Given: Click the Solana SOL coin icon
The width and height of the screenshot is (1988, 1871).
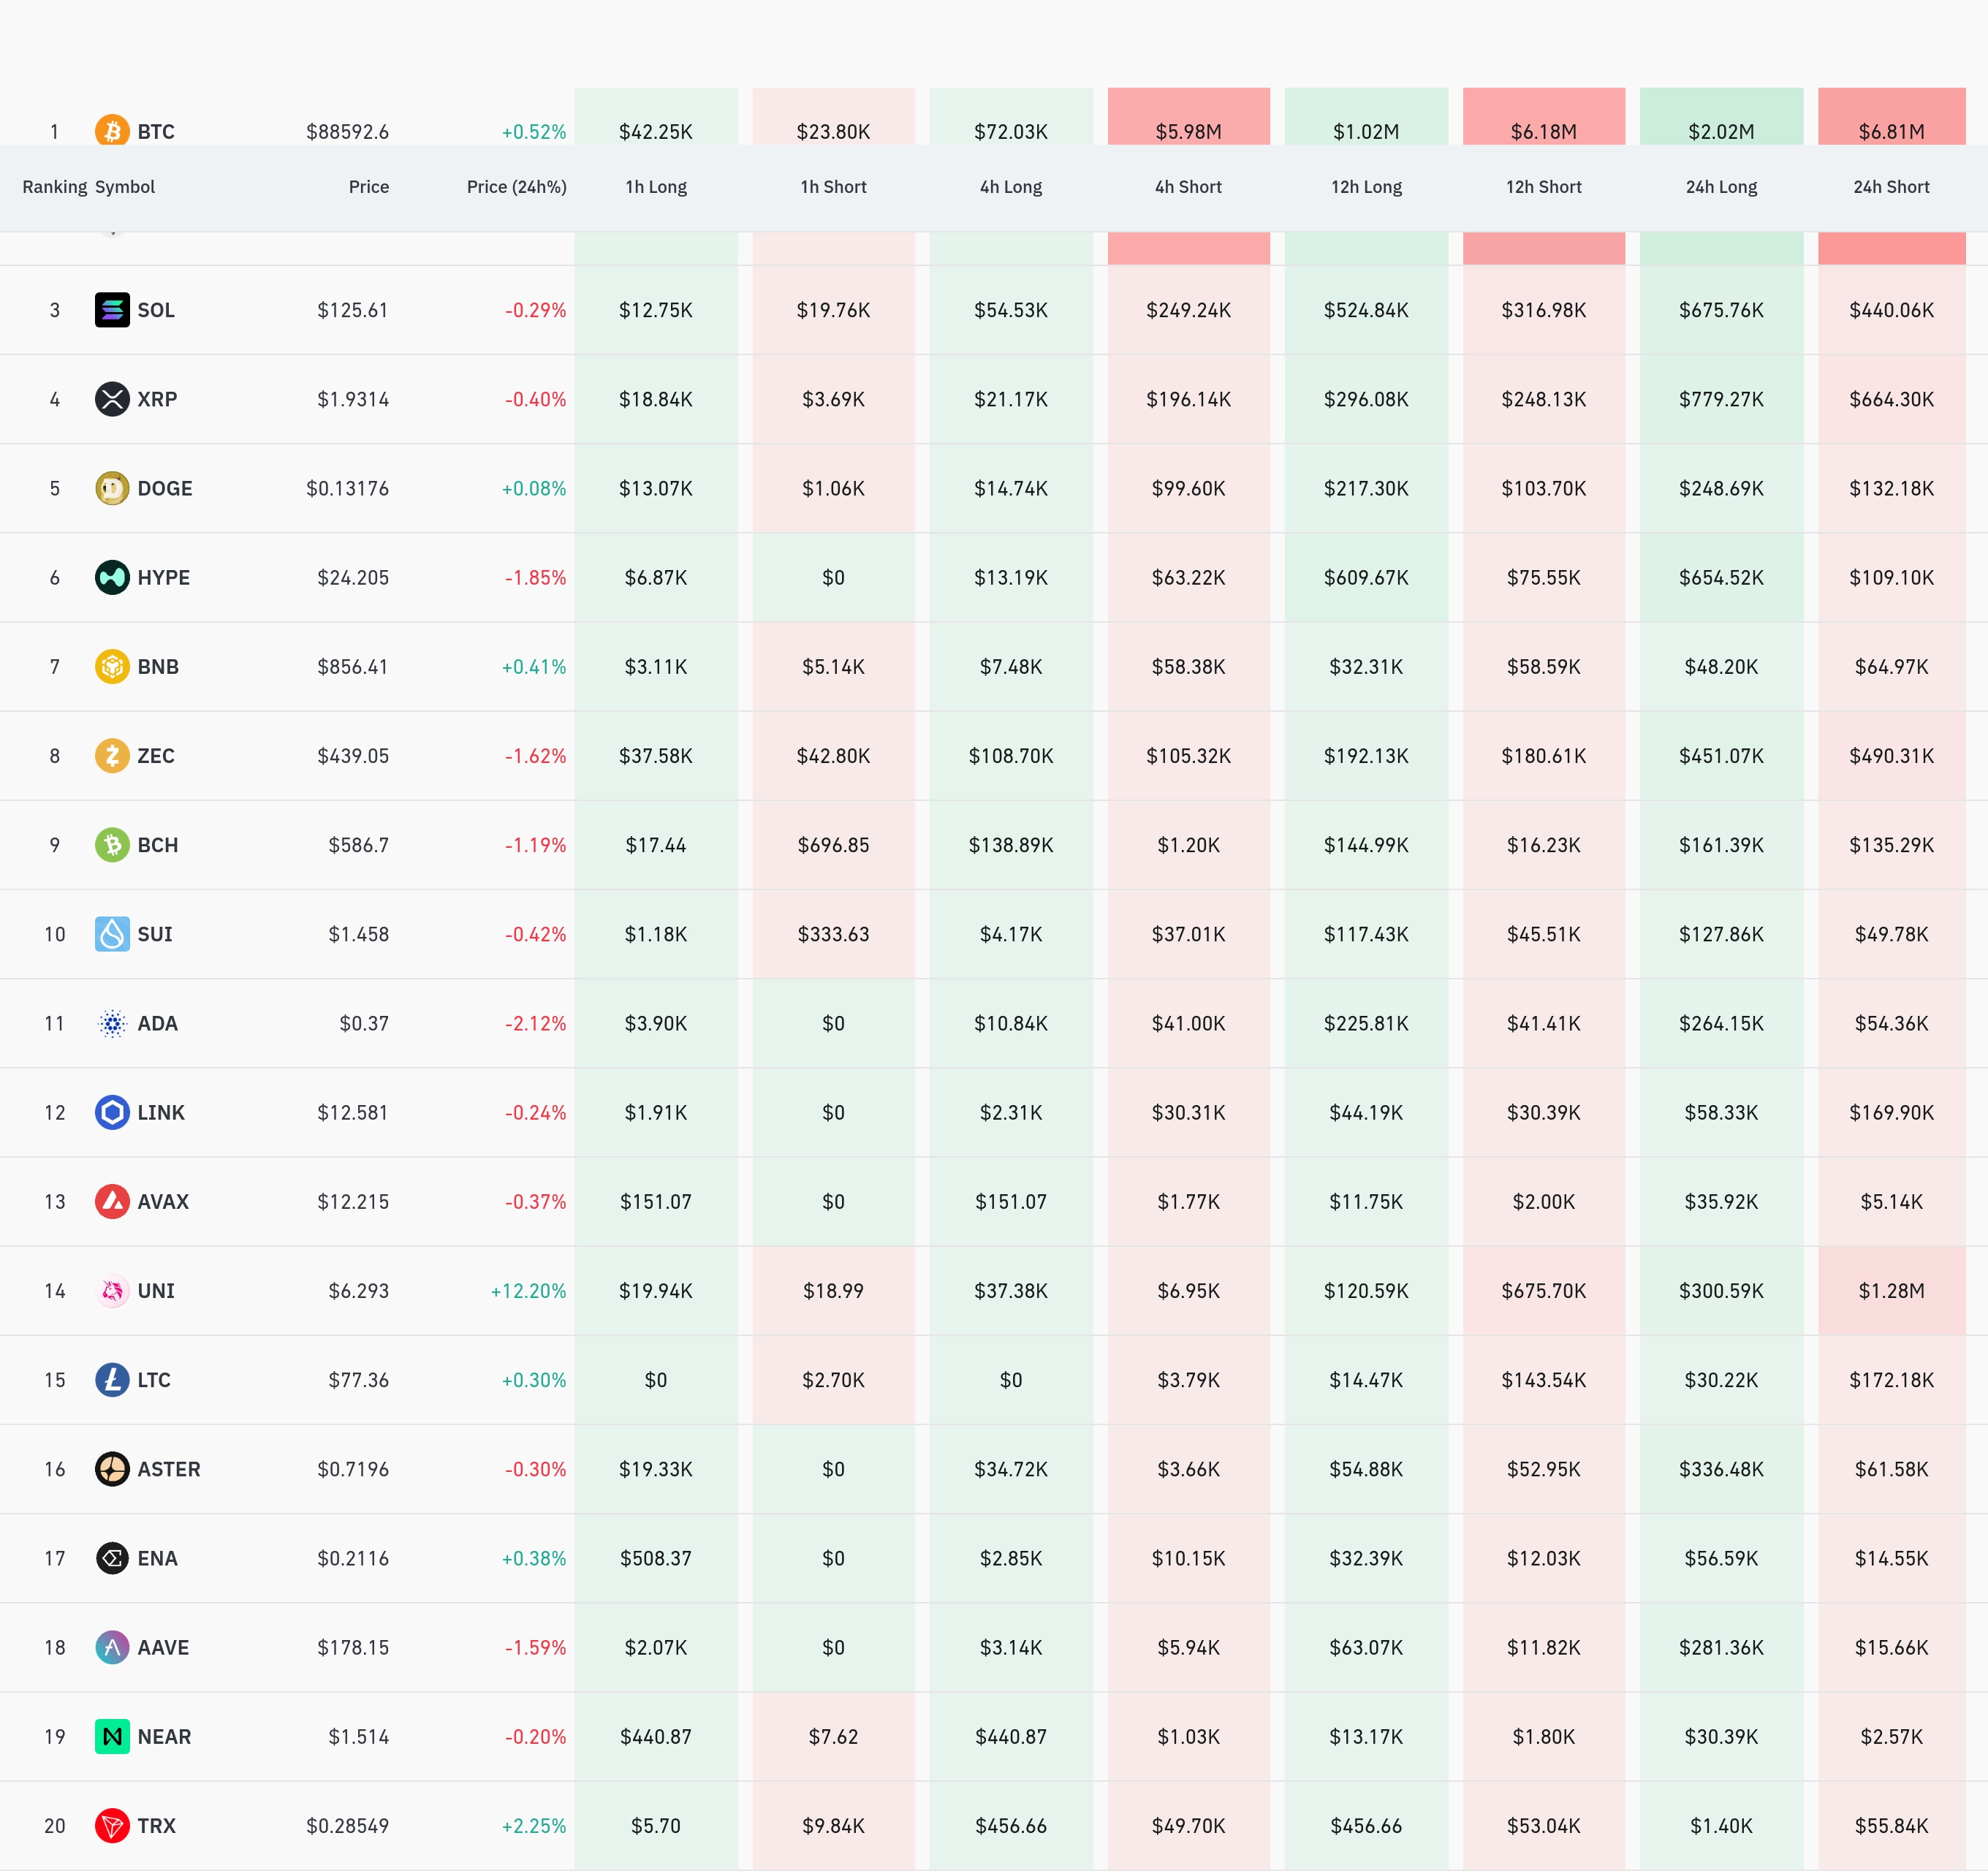Looking at the screenshot, I should (112, 310).
